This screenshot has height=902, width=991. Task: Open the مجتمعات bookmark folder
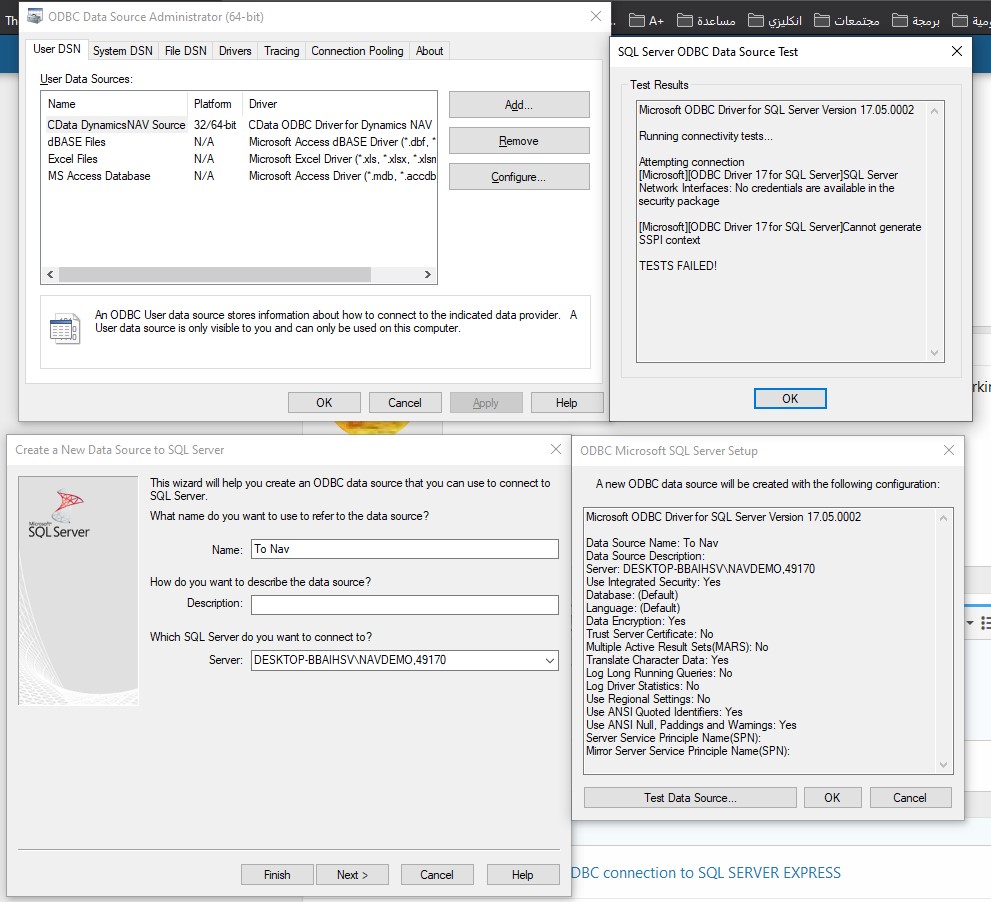tap(847, 21)
